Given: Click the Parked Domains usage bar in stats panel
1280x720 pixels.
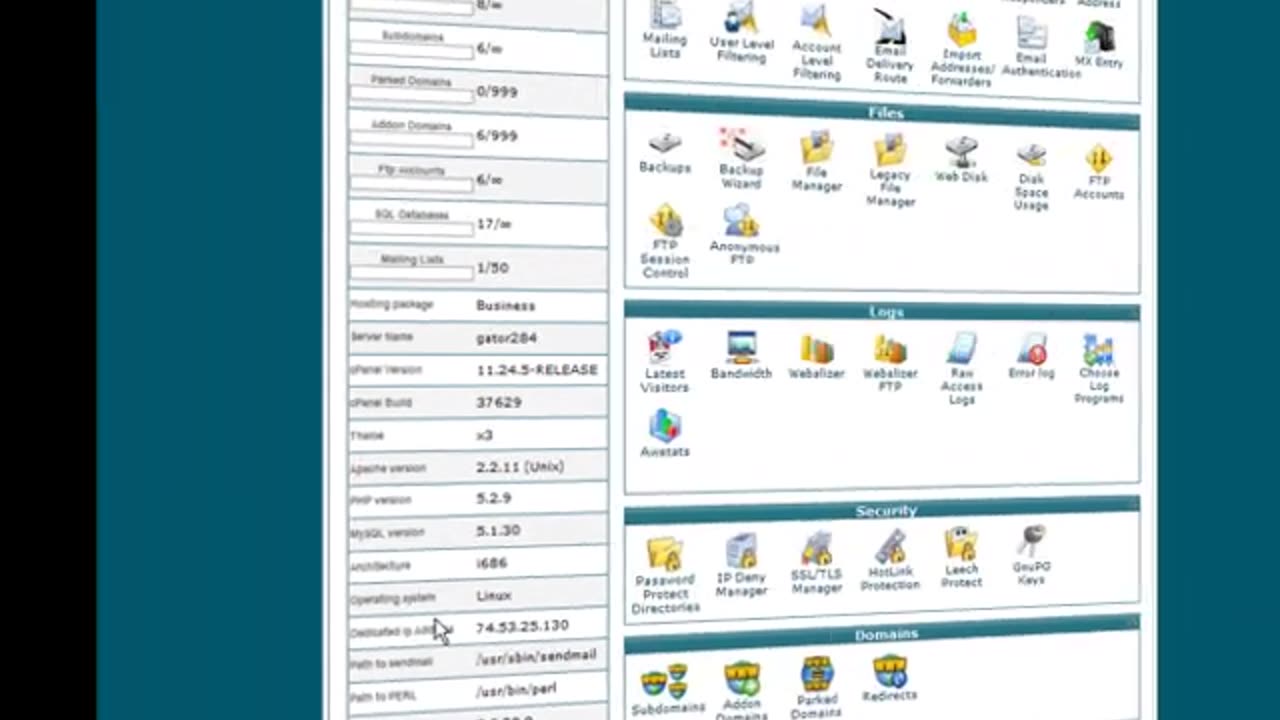Looking at the screenshot, I should 411,97.
